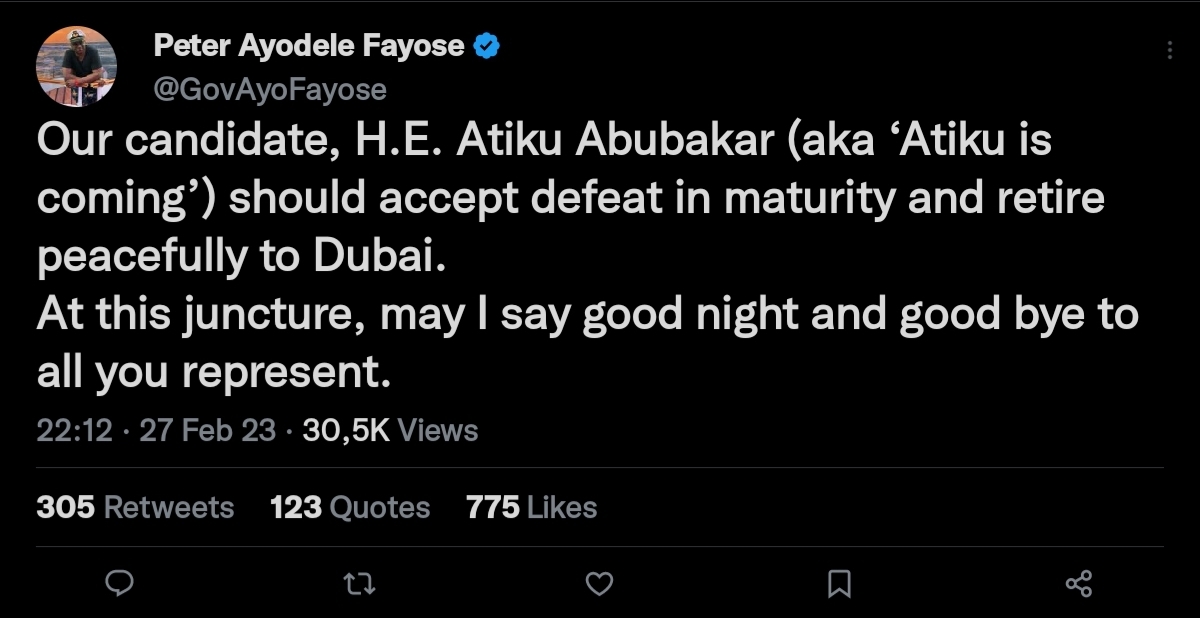Open Peter Ayodele Fayose's profile picture

(77, 67)
